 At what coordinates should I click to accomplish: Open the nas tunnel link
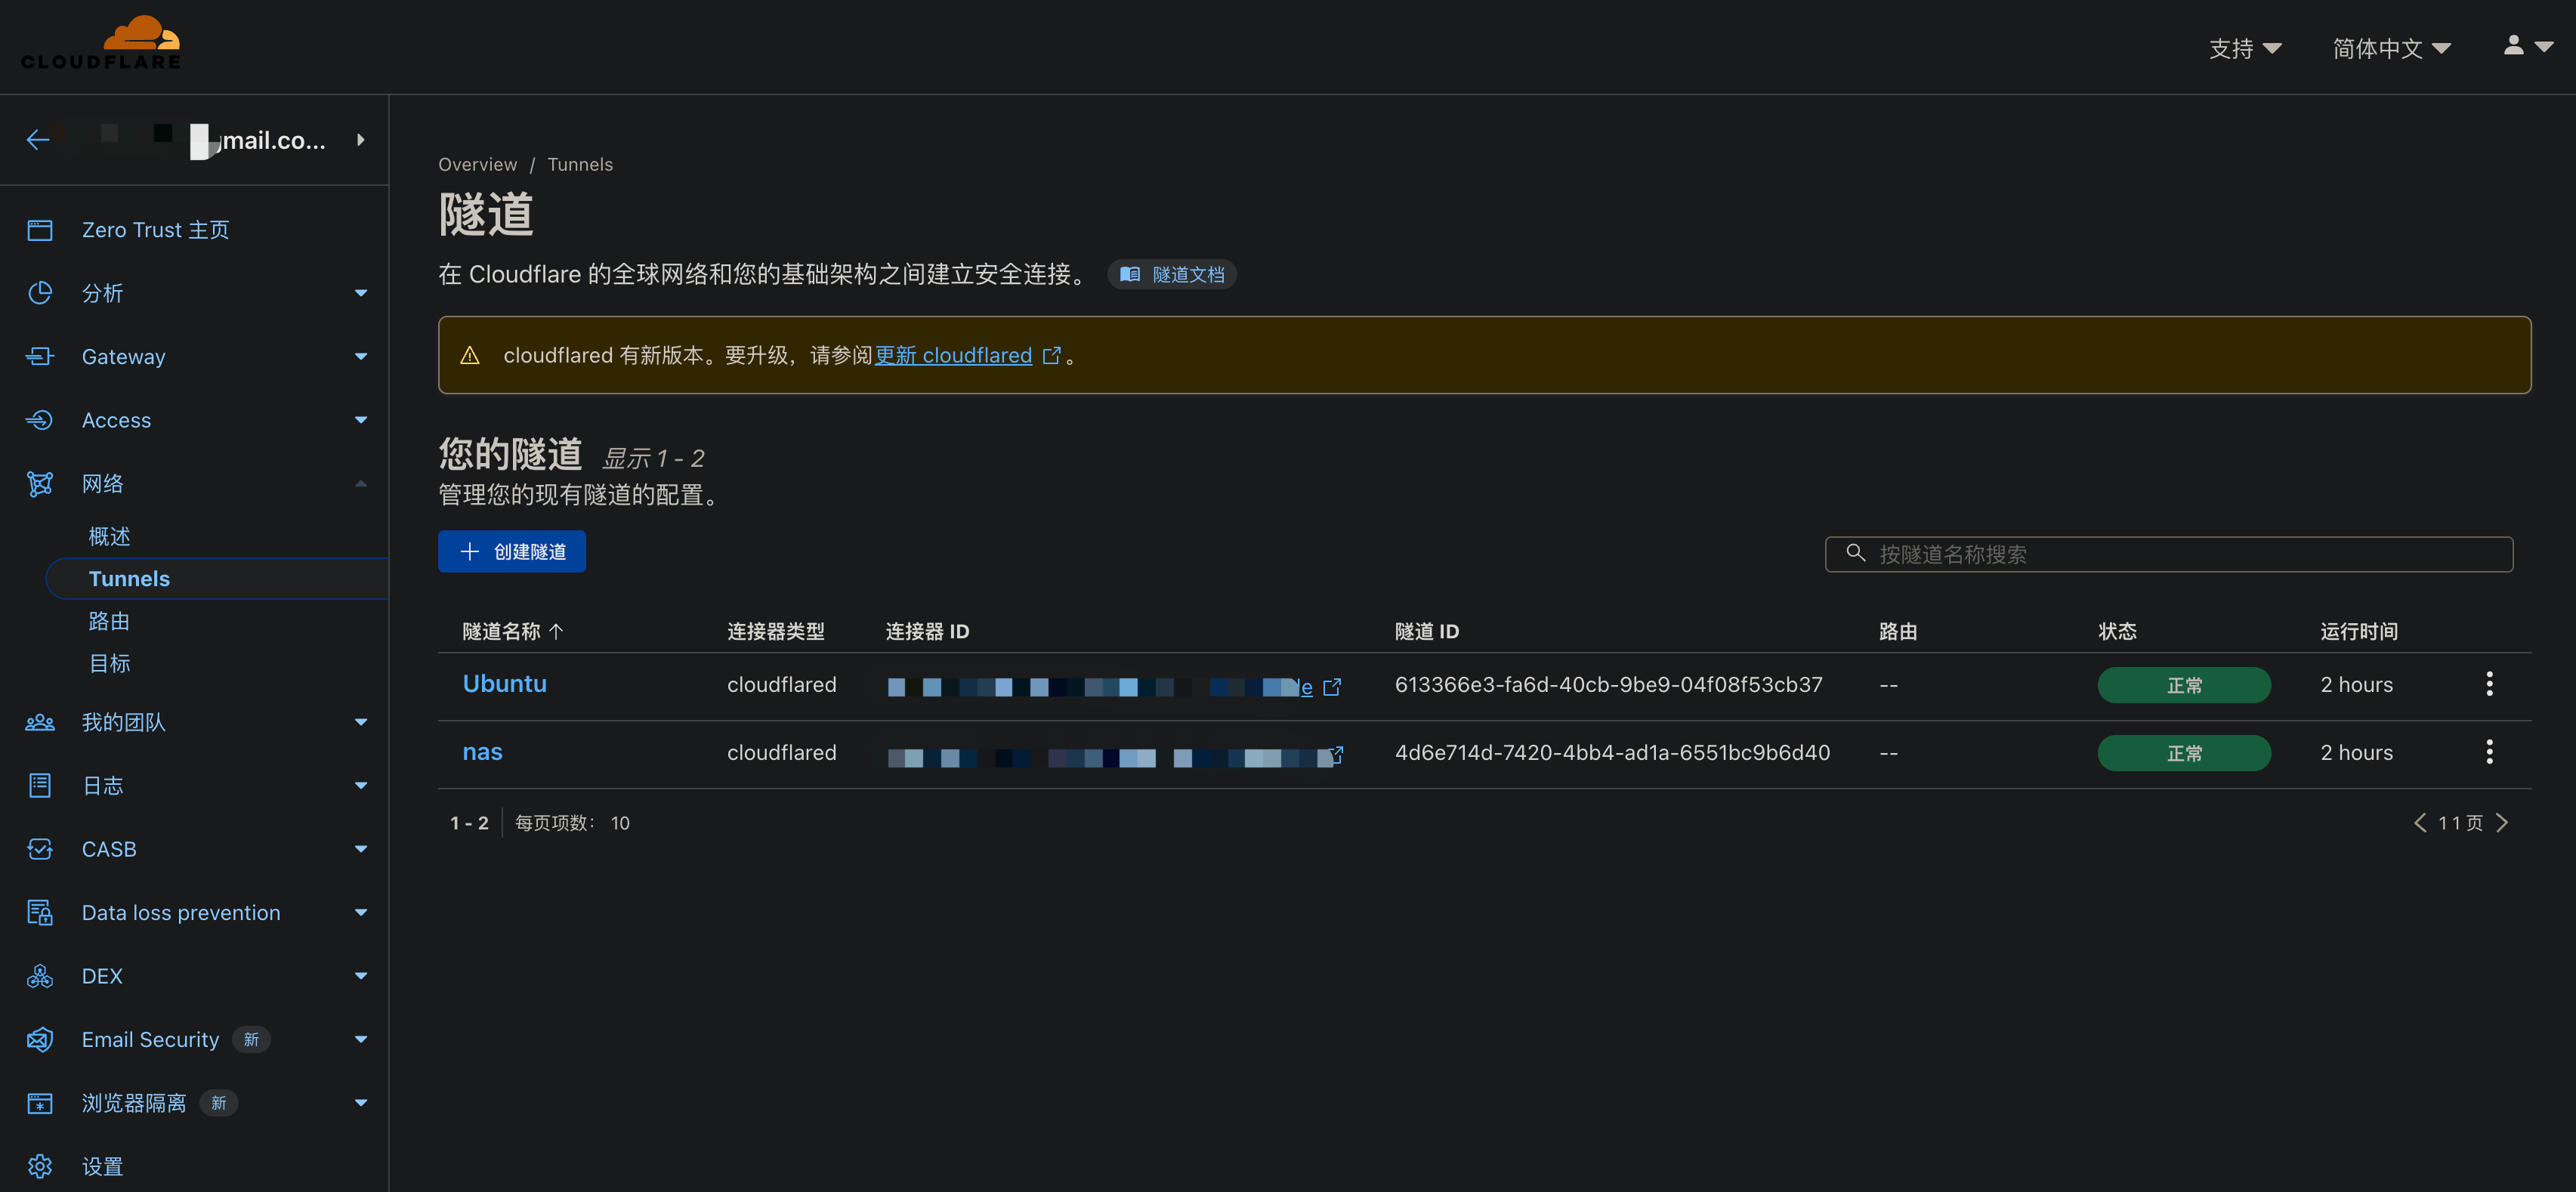[x=482, y=752]
